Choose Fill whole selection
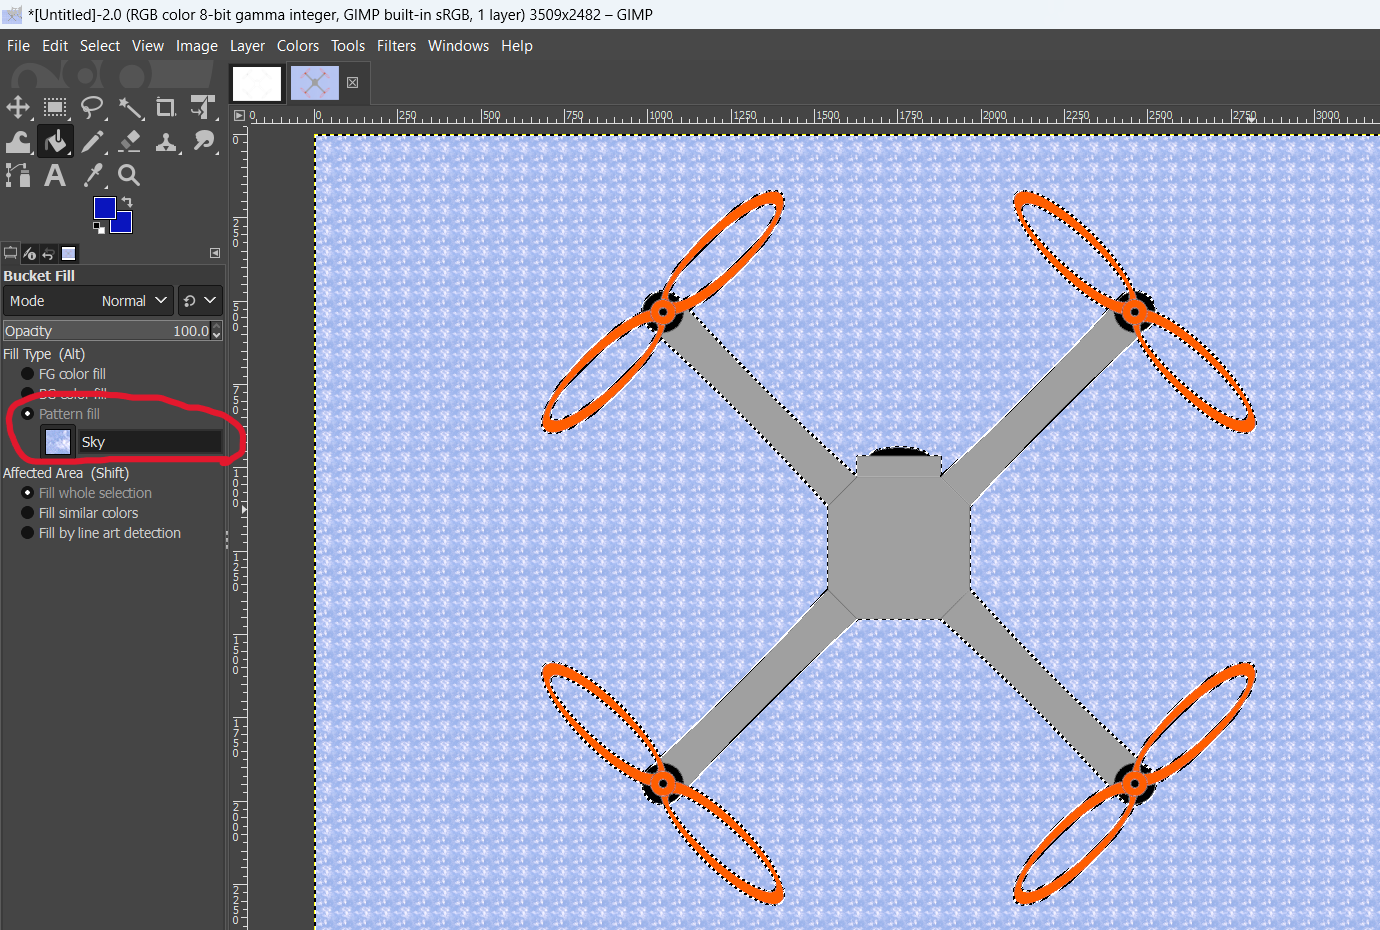Image resolution: width=1380 pixels, height=930 pixels. [86, 493]
